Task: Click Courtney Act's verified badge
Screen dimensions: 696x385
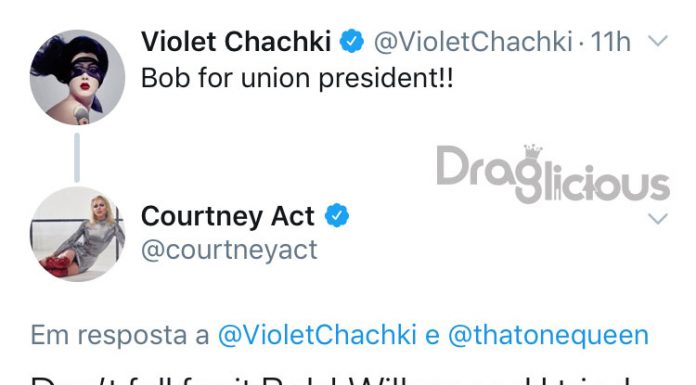Action: (x=337, y=216)
